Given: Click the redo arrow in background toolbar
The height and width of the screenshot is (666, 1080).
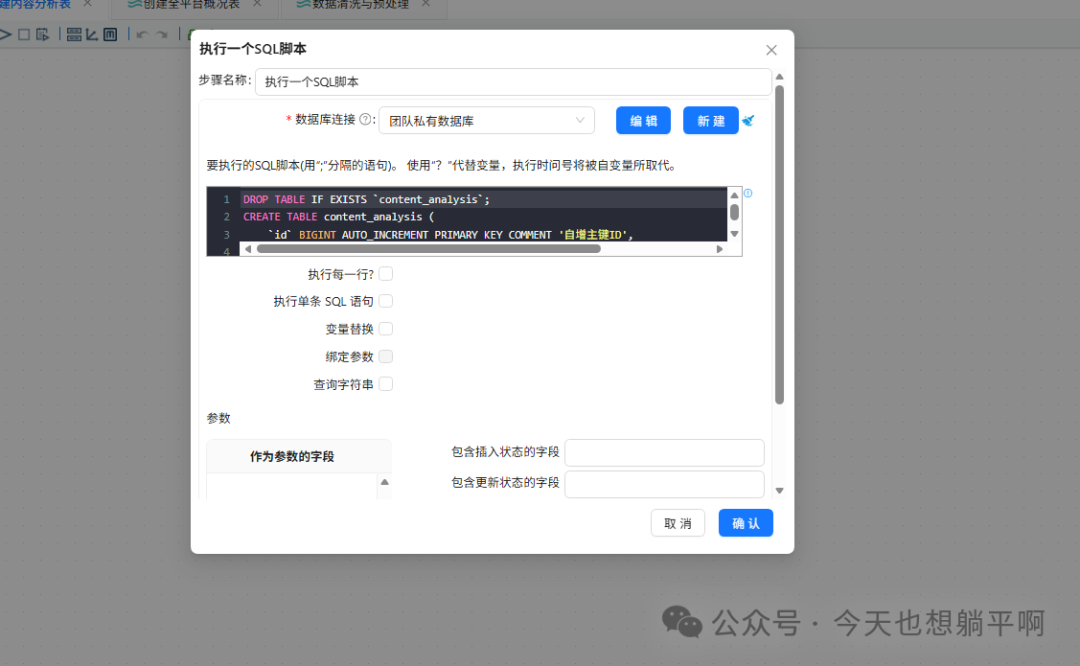Looking at the screenshot, I should (162, 34).
